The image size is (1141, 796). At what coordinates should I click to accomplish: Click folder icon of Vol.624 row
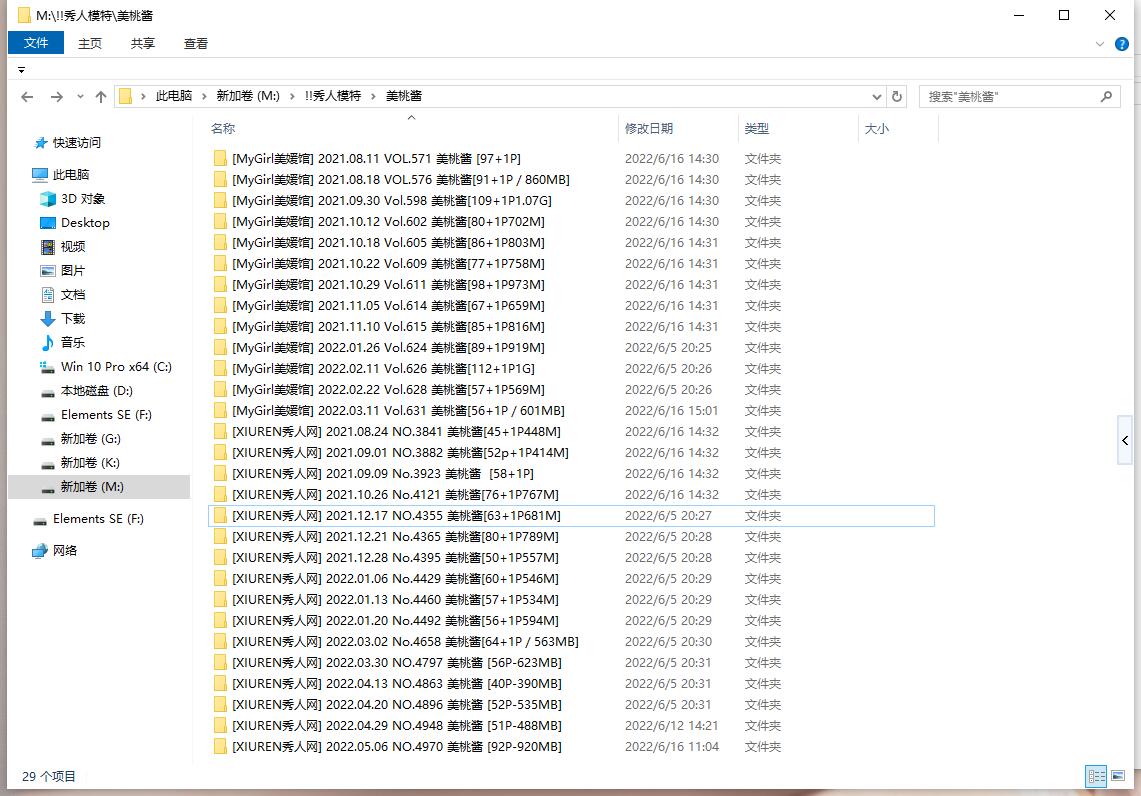coord(220,349)
